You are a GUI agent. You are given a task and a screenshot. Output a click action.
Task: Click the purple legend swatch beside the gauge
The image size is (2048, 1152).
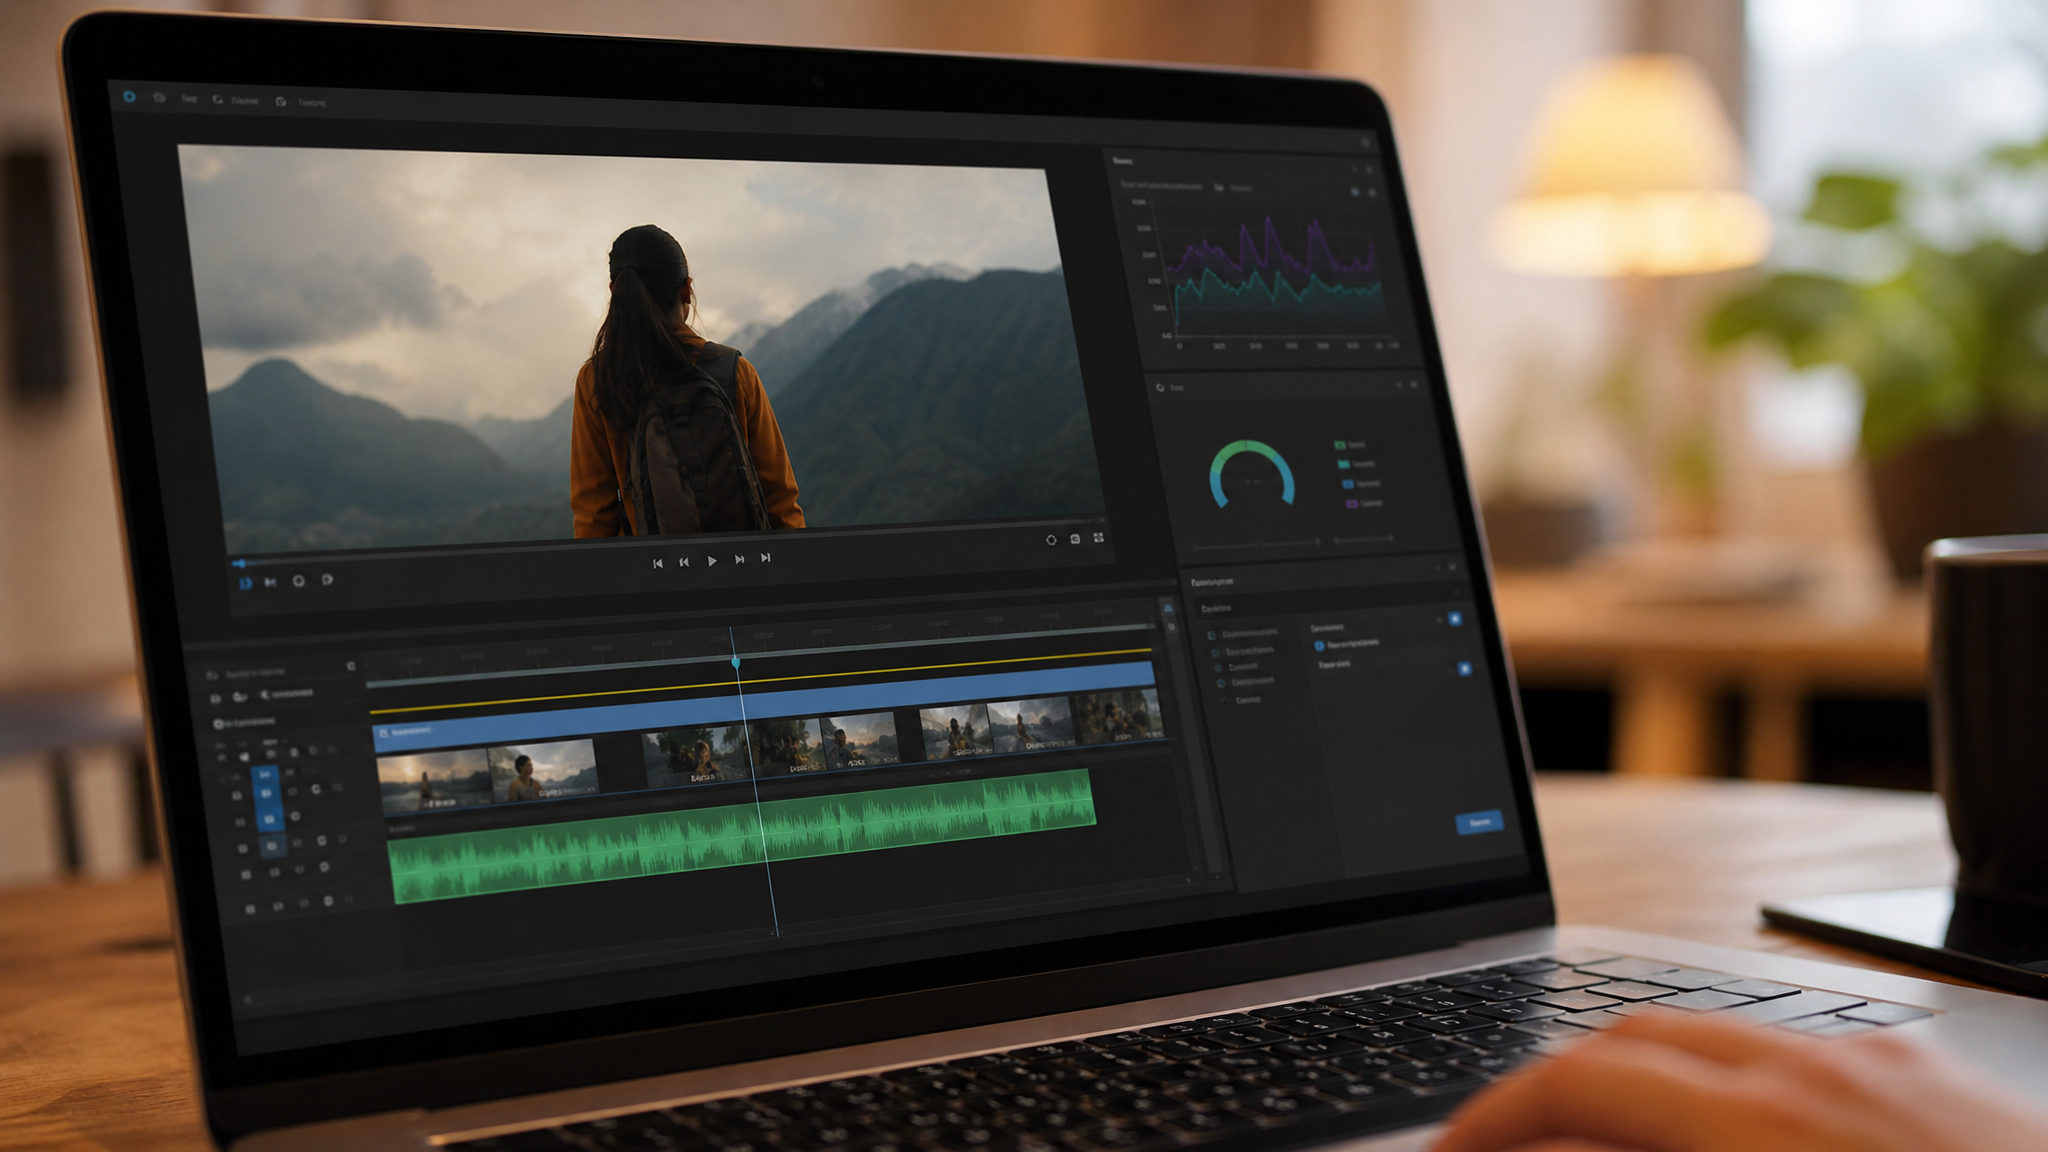tap(1352, 504)
